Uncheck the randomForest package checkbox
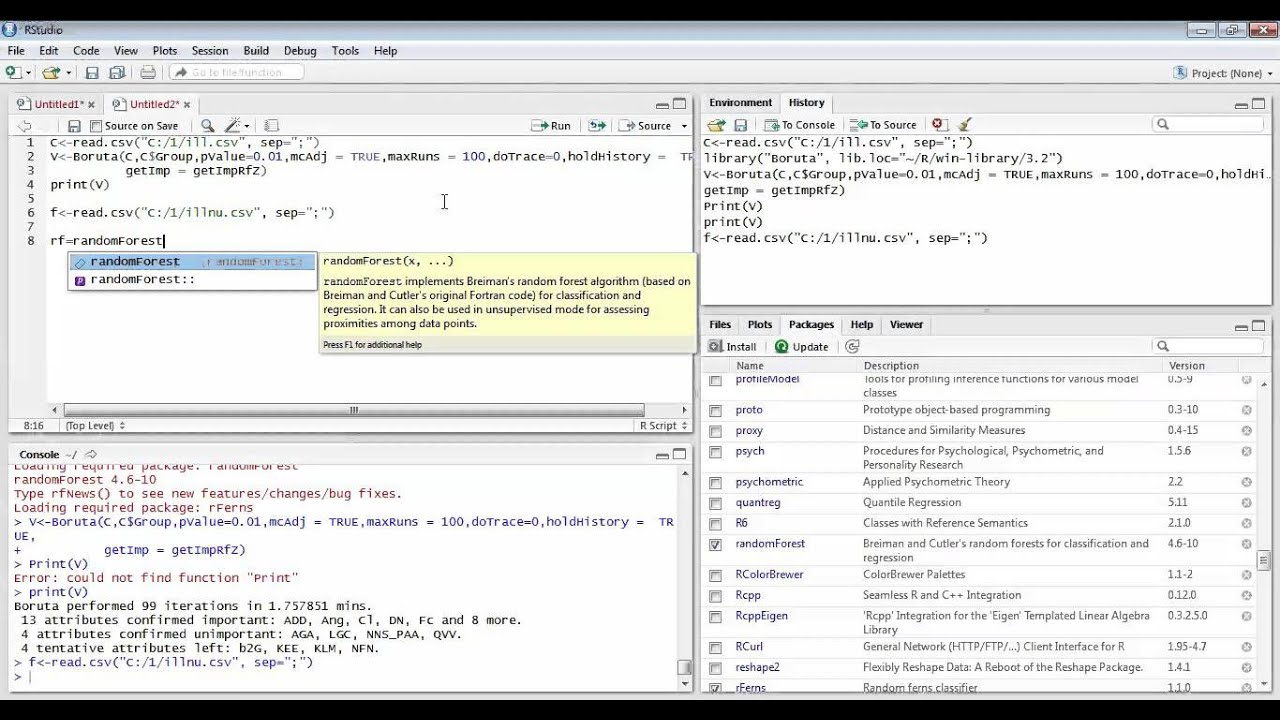 pyautogui.click(x=715, y=545)
